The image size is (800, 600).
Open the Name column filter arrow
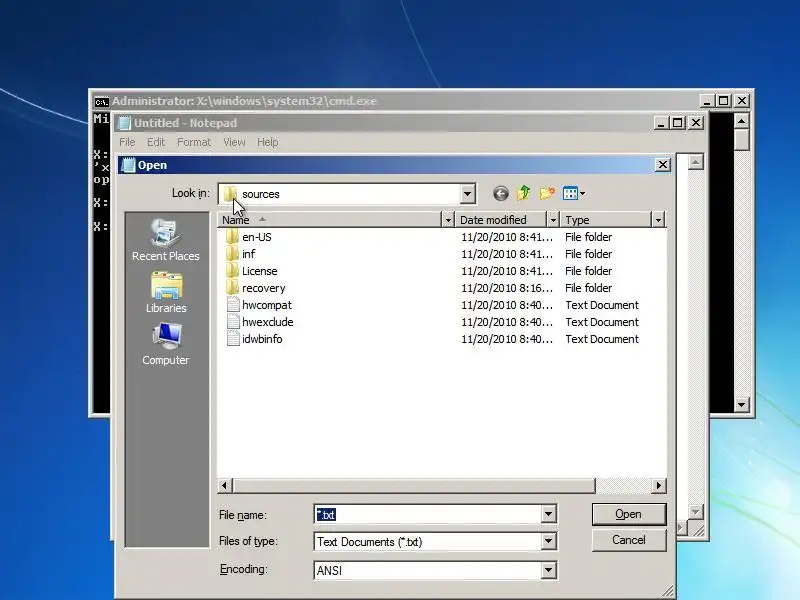tap(447, 220)
